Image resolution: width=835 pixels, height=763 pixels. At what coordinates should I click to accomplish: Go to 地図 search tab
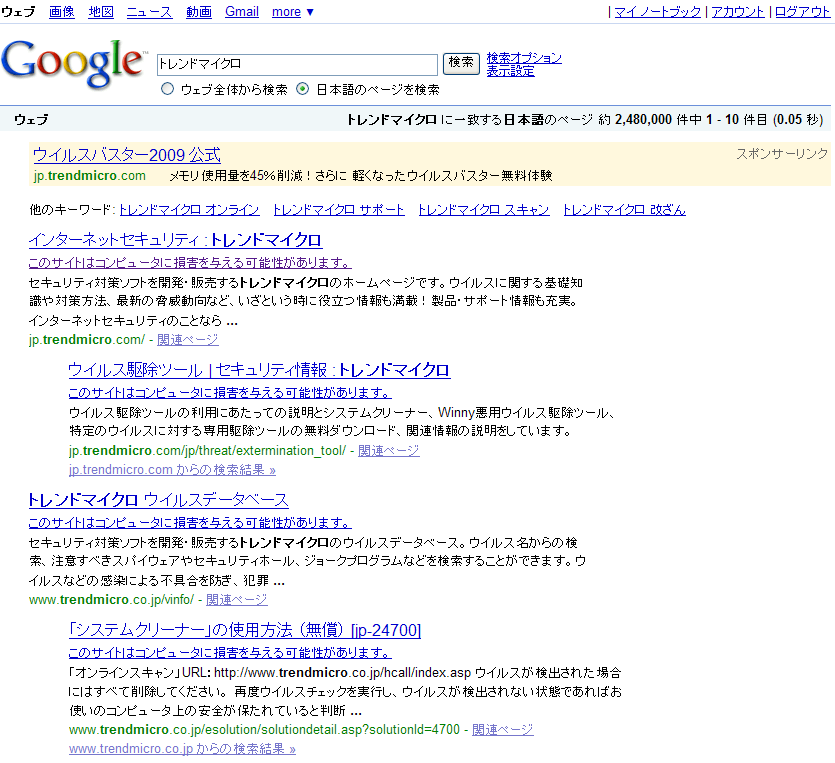point(101,12)
